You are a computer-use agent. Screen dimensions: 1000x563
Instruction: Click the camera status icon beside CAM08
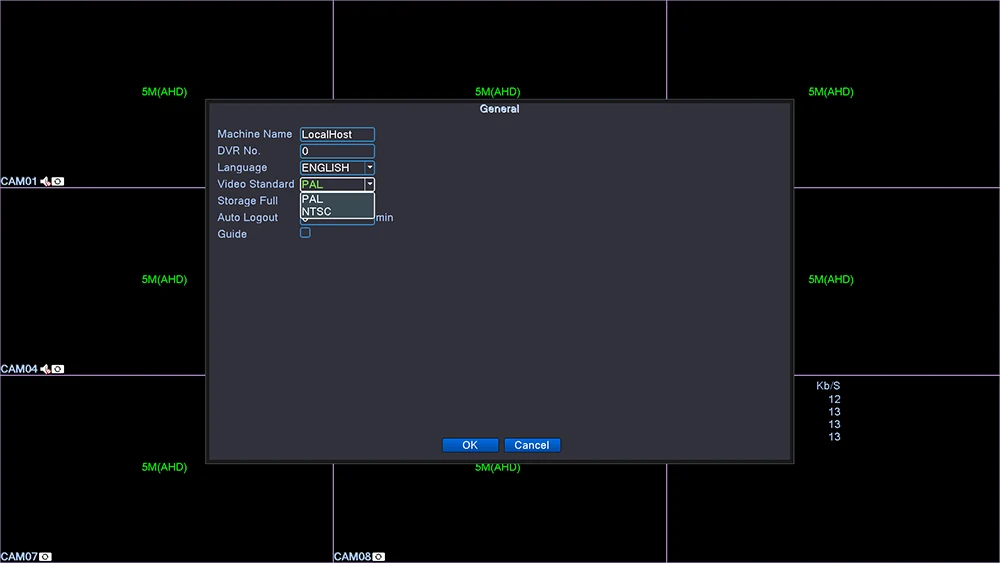pyautogui.click(x=379, y=557)
